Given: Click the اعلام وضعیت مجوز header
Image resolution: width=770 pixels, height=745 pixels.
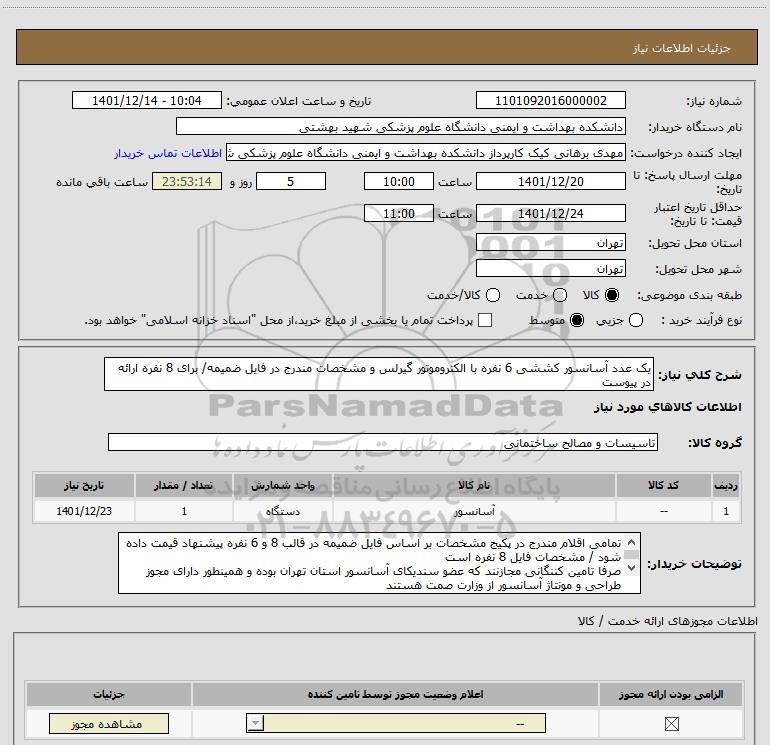Looking at the screenshot, I should click(395, 694).
